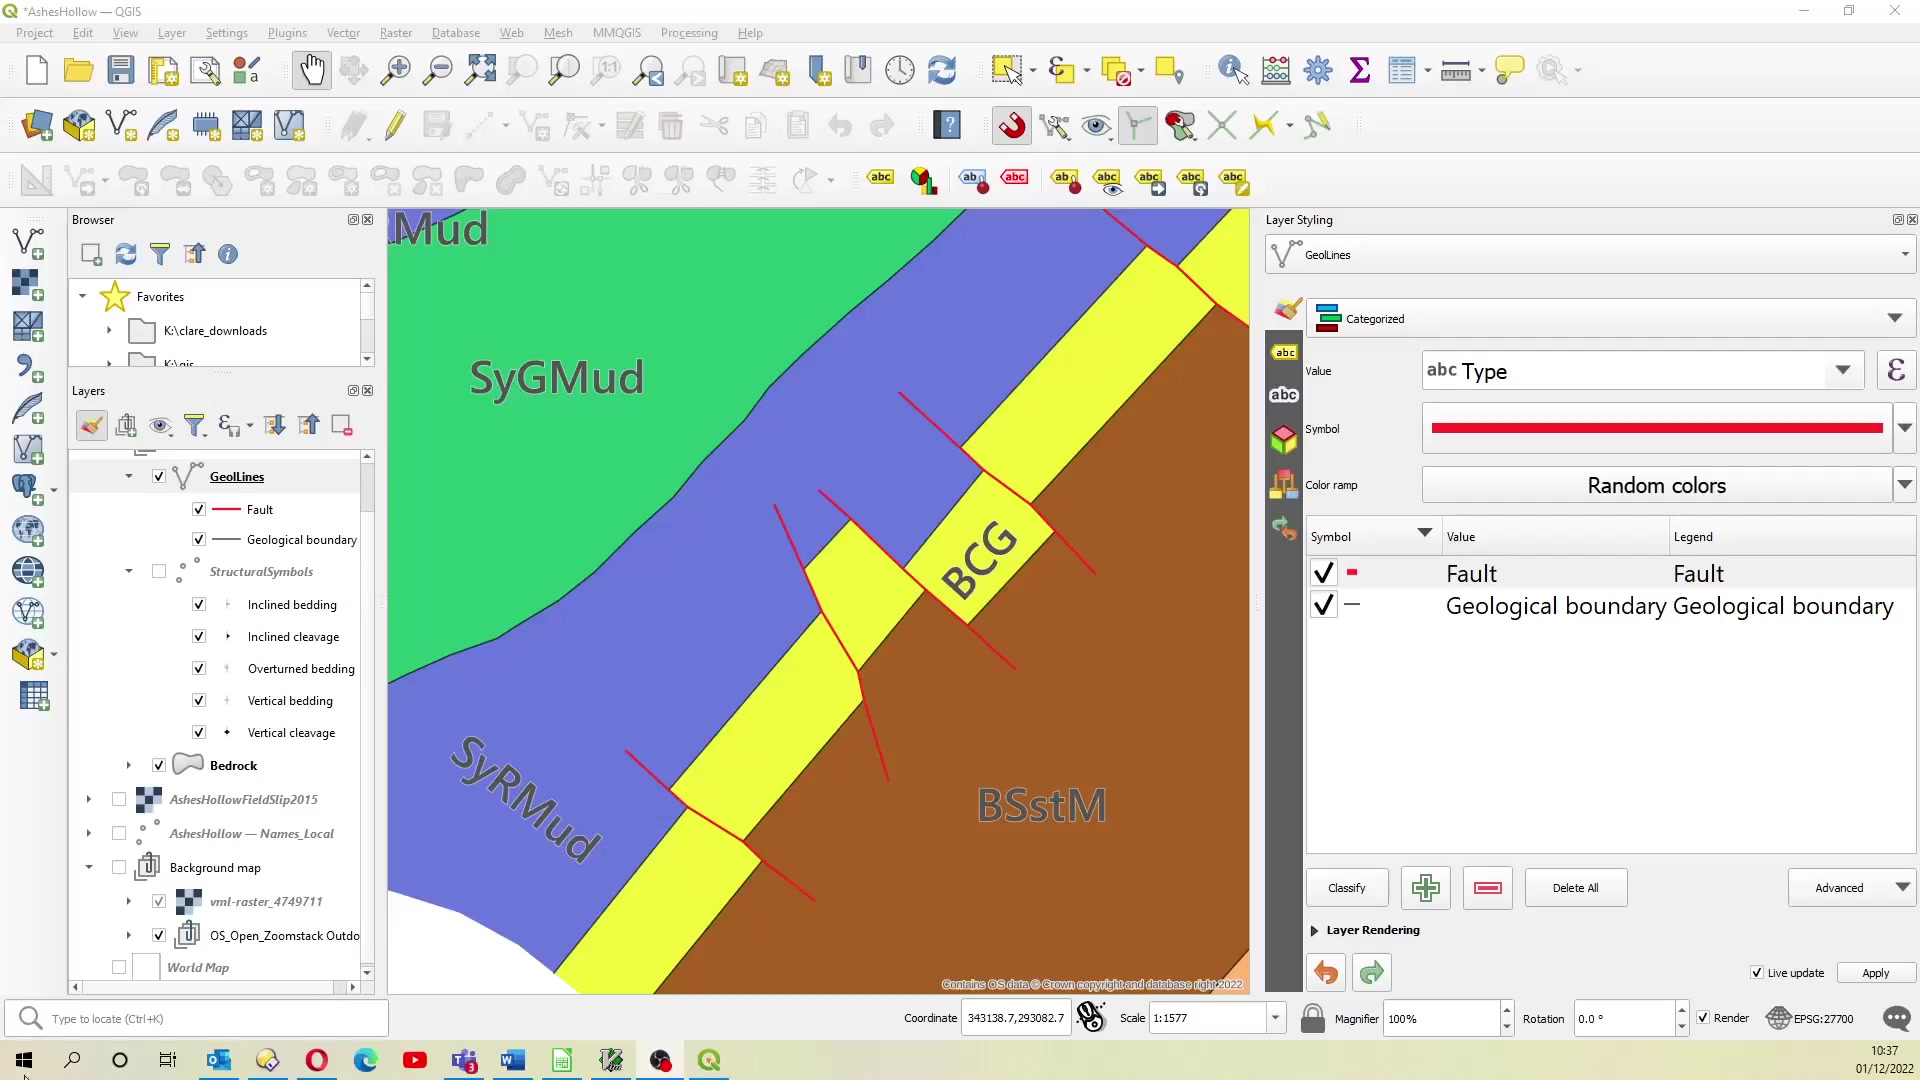Toggle editing mode with the pencil icon
The image size is (1920, 1080).
(x=395, y=125)
